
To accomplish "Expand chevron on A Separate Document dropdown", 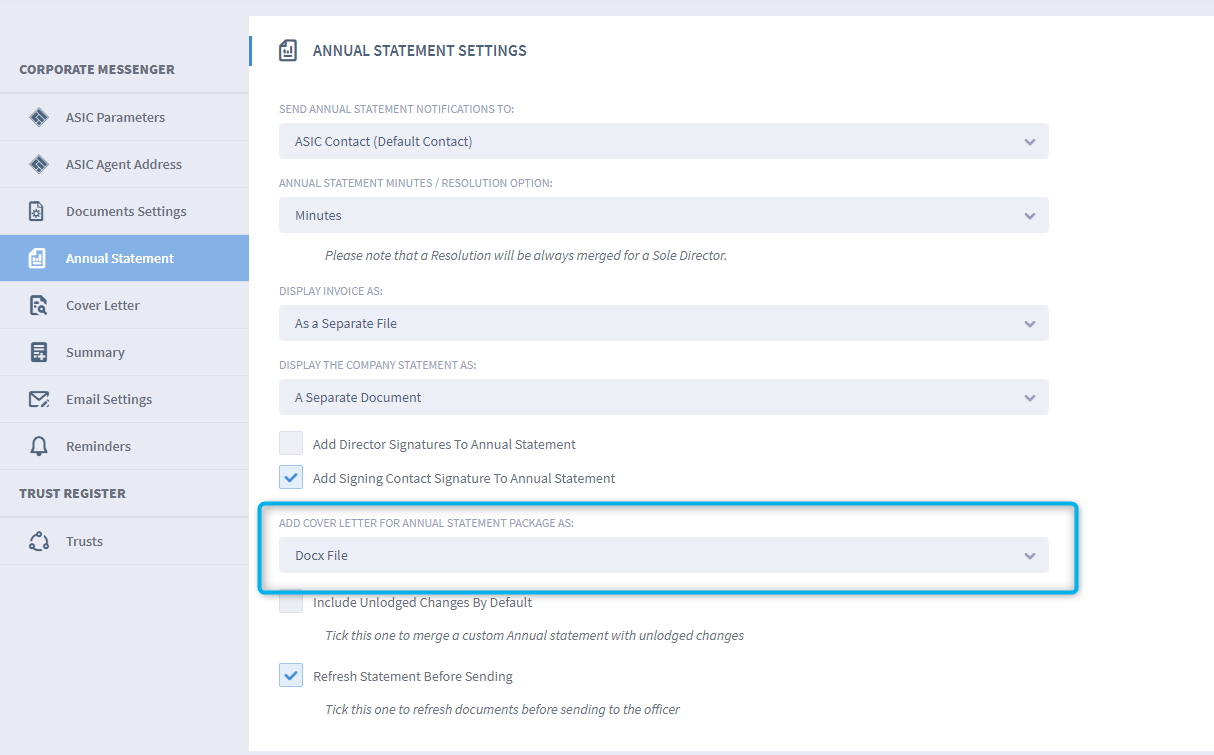I will 1030,398.
